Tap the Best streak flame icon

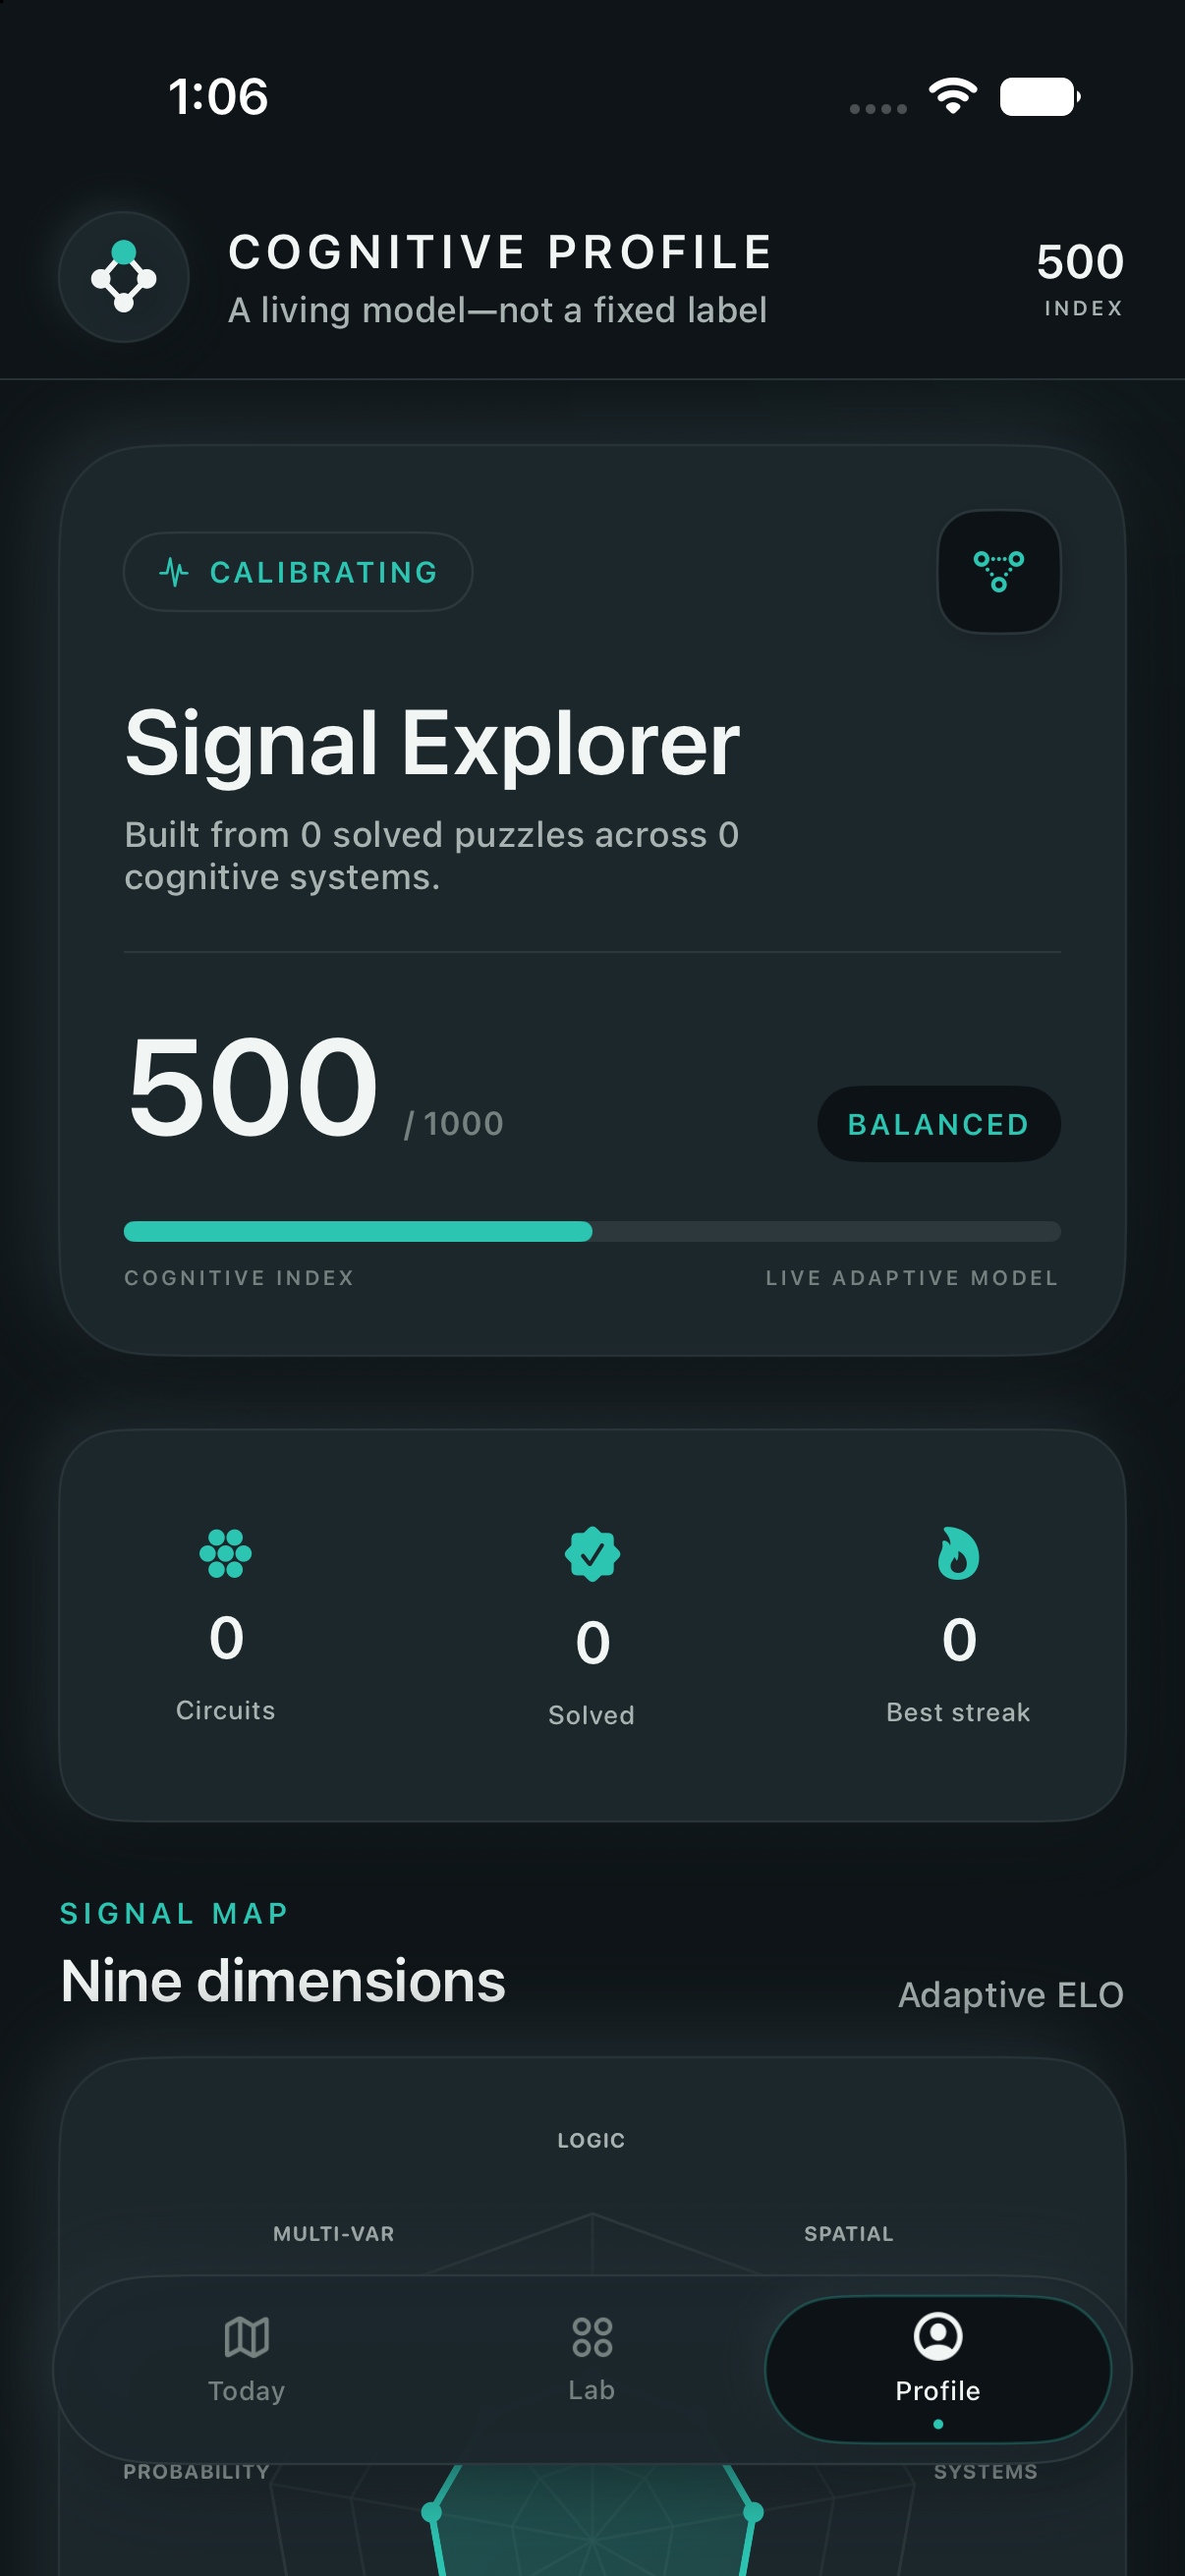point(958,1553)
